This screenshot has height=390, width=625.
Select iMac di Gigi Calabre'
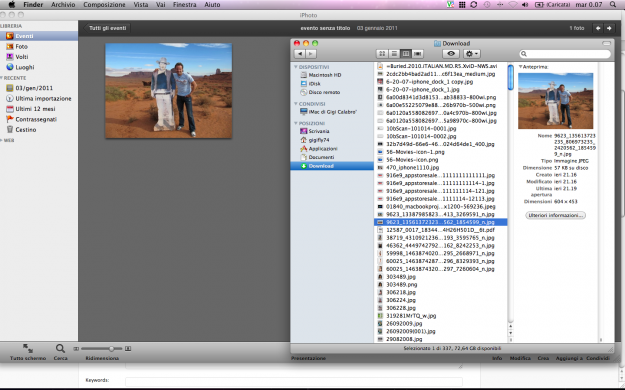pos(328,112)
